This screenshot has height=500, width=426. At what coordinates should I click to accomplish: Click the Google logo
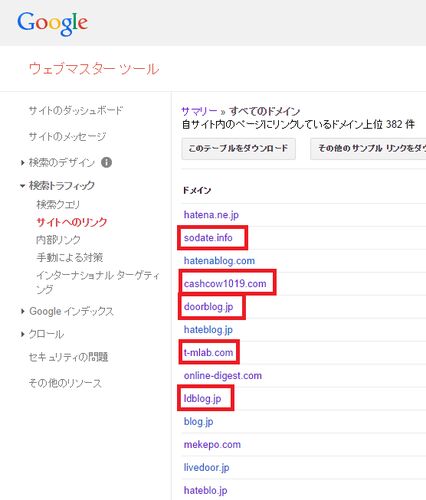point(52,23)
